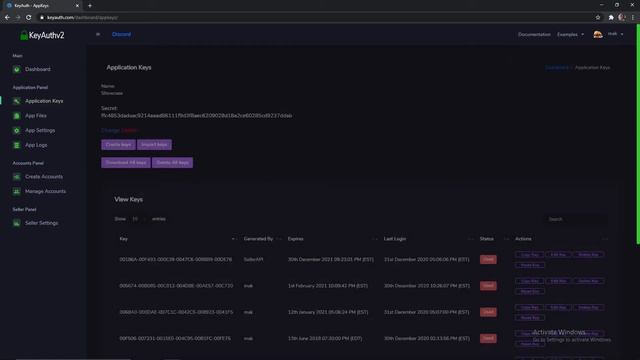Viewport: 640px width, 360px height.
Task: Click the Delete All keys button
Action: (172, 162)
